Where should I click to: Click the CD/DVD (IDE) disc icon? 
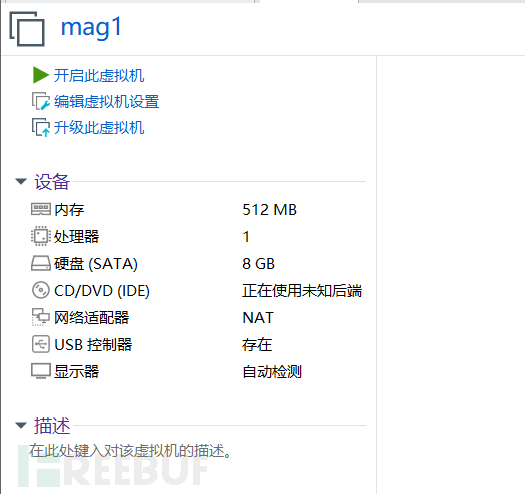click(x=41, y=290)
